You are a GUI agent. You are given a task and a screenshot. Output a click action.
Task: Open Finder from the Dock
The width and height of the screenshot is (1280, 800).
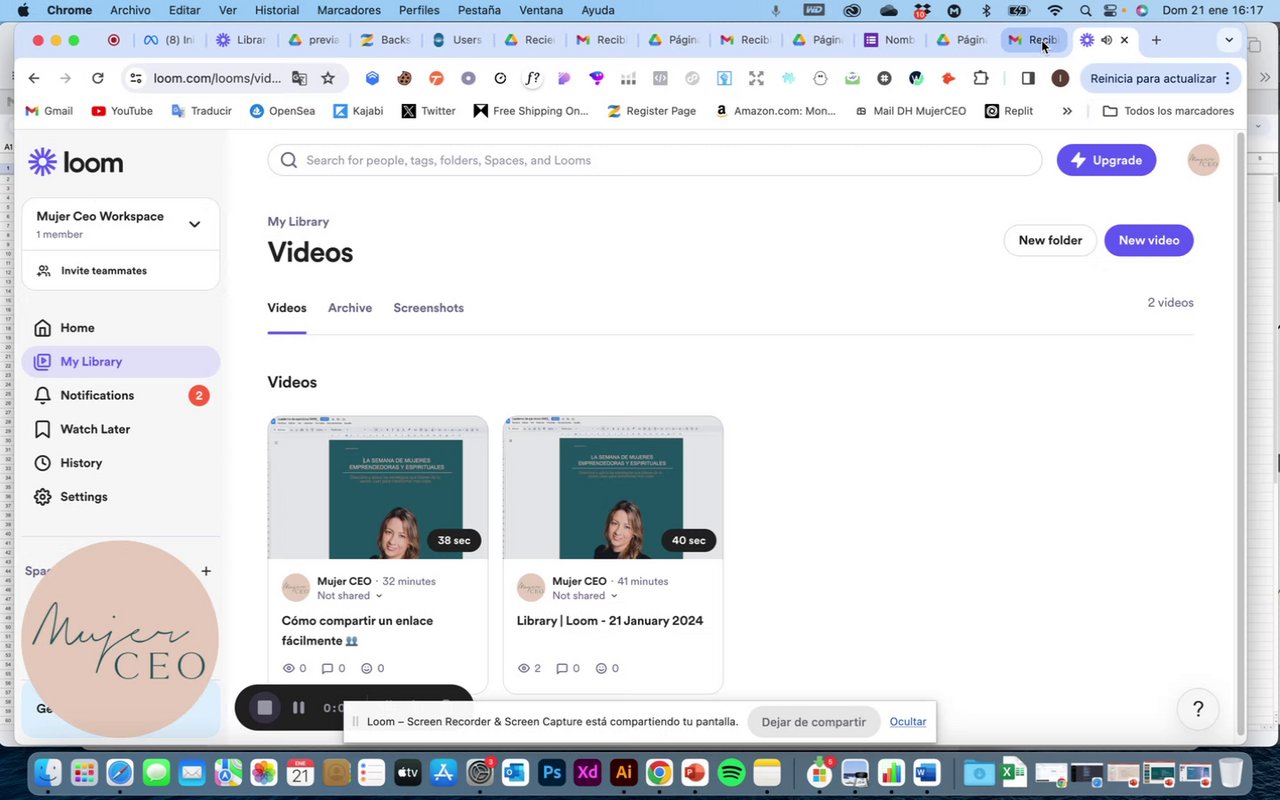(47, 773)
